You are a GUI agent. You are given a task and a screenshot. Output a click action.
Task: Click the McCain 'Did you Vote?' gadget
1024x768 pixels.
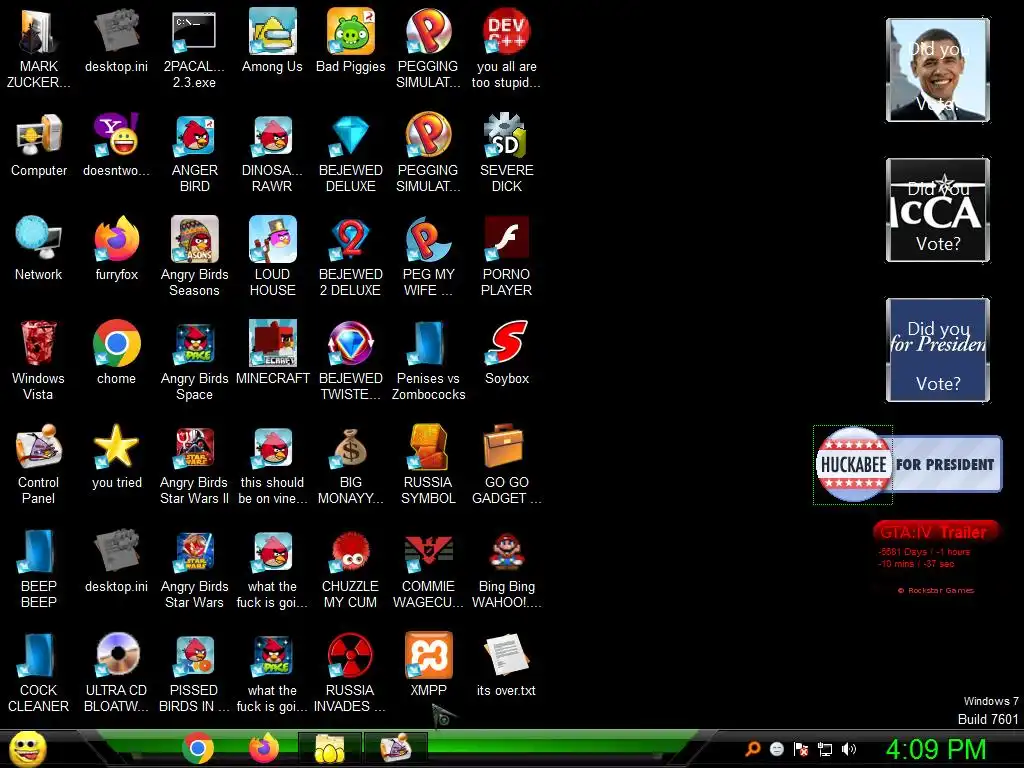pos(938,210)
